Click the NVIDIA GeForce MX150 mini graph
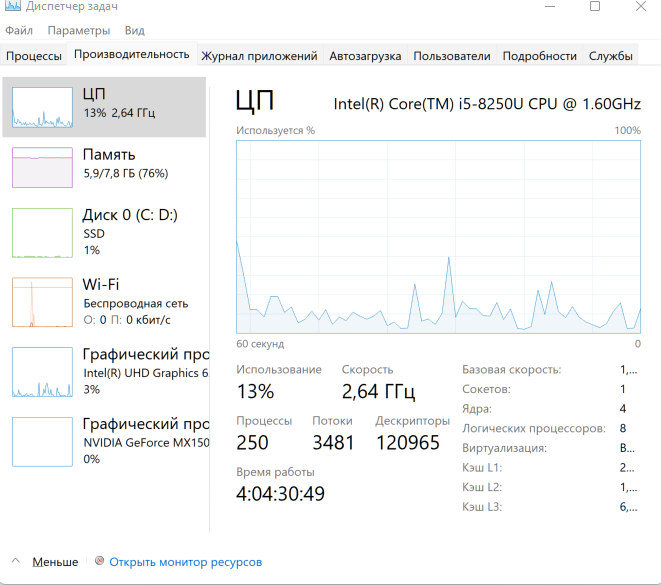 pos(42,442)
